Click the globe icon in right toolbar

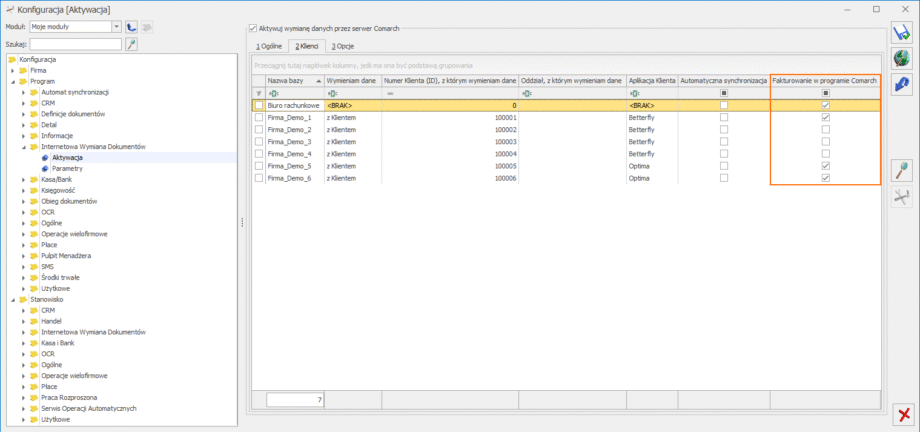(x=902, y=59)
